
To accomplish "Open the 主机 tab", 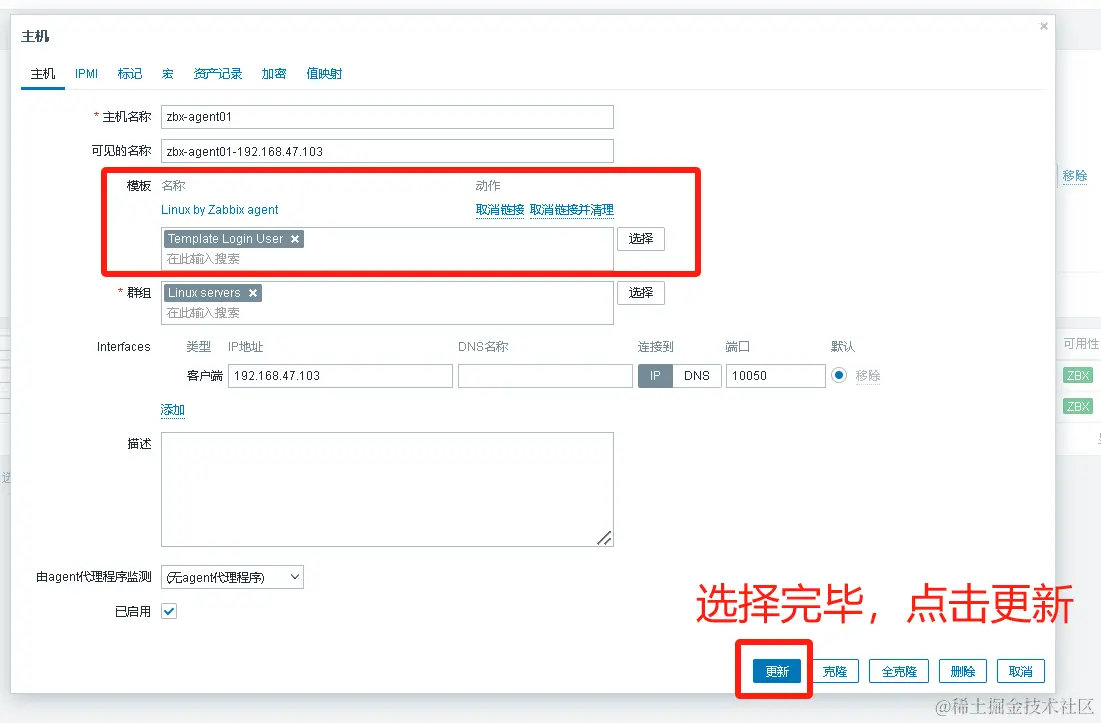I will pos(43,74).
